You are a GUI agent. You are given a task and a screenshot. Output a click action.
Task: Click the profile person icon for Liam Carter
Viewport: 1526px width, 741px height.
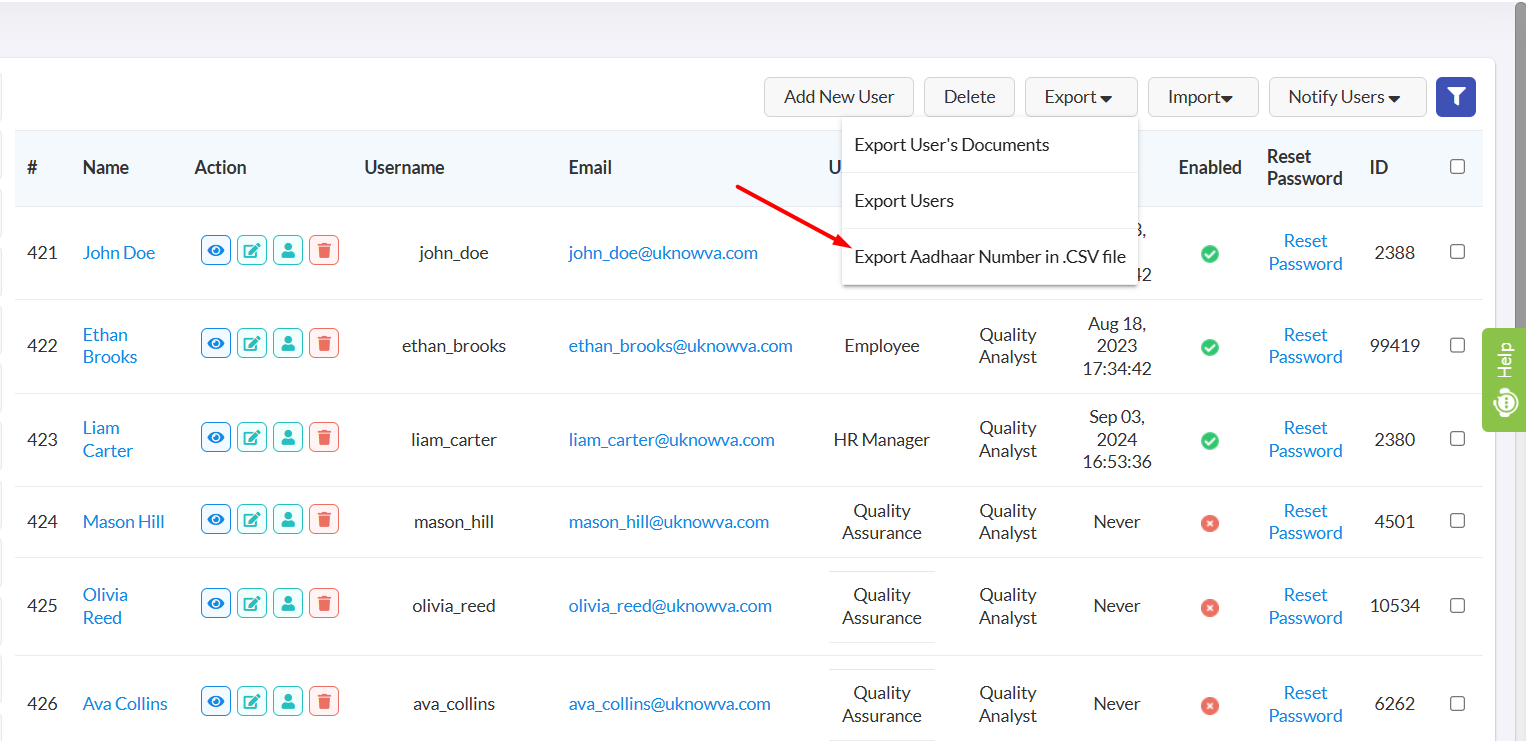point(288,437)
